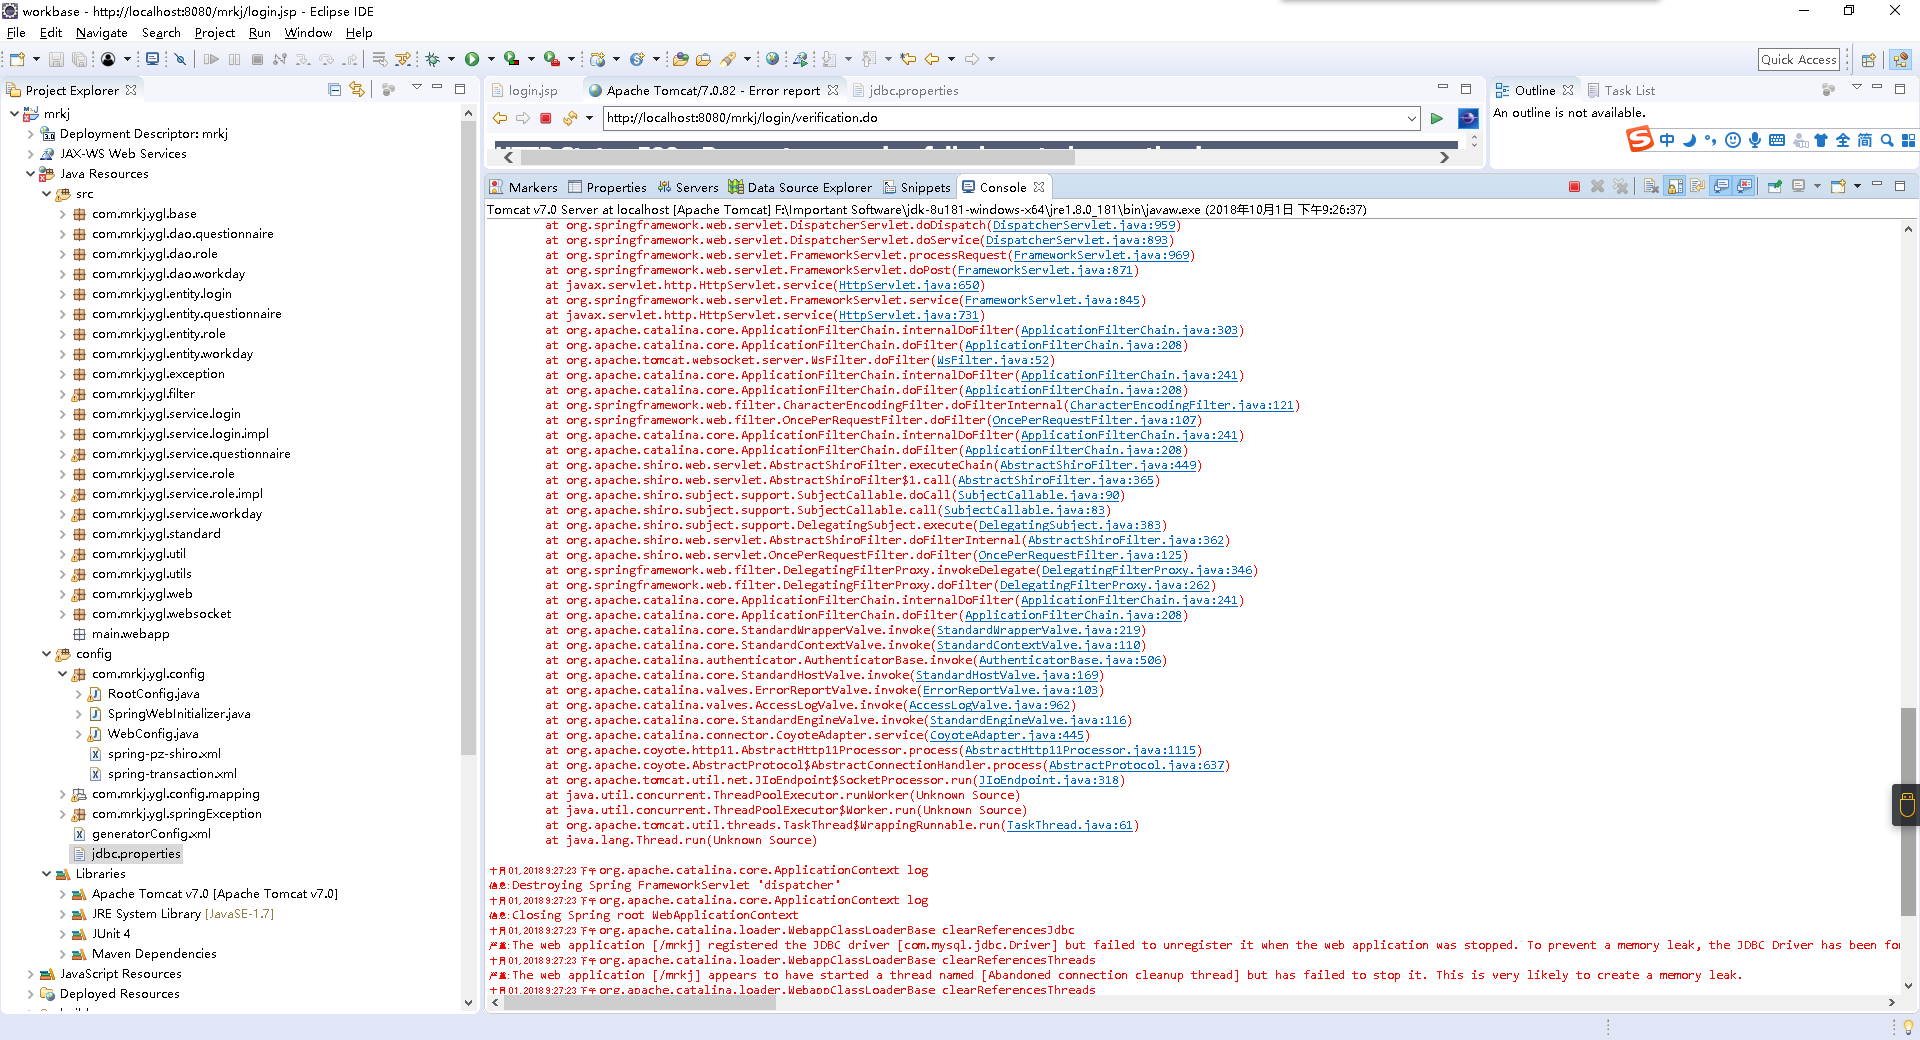Open the Navigate menu

101,33
